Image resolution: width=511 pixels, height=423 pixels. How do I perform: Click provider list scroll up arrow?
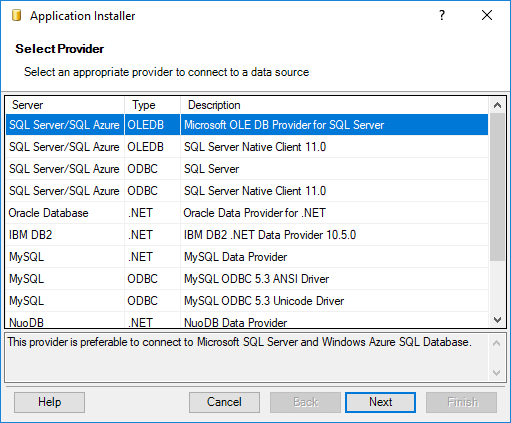point(497,106)
